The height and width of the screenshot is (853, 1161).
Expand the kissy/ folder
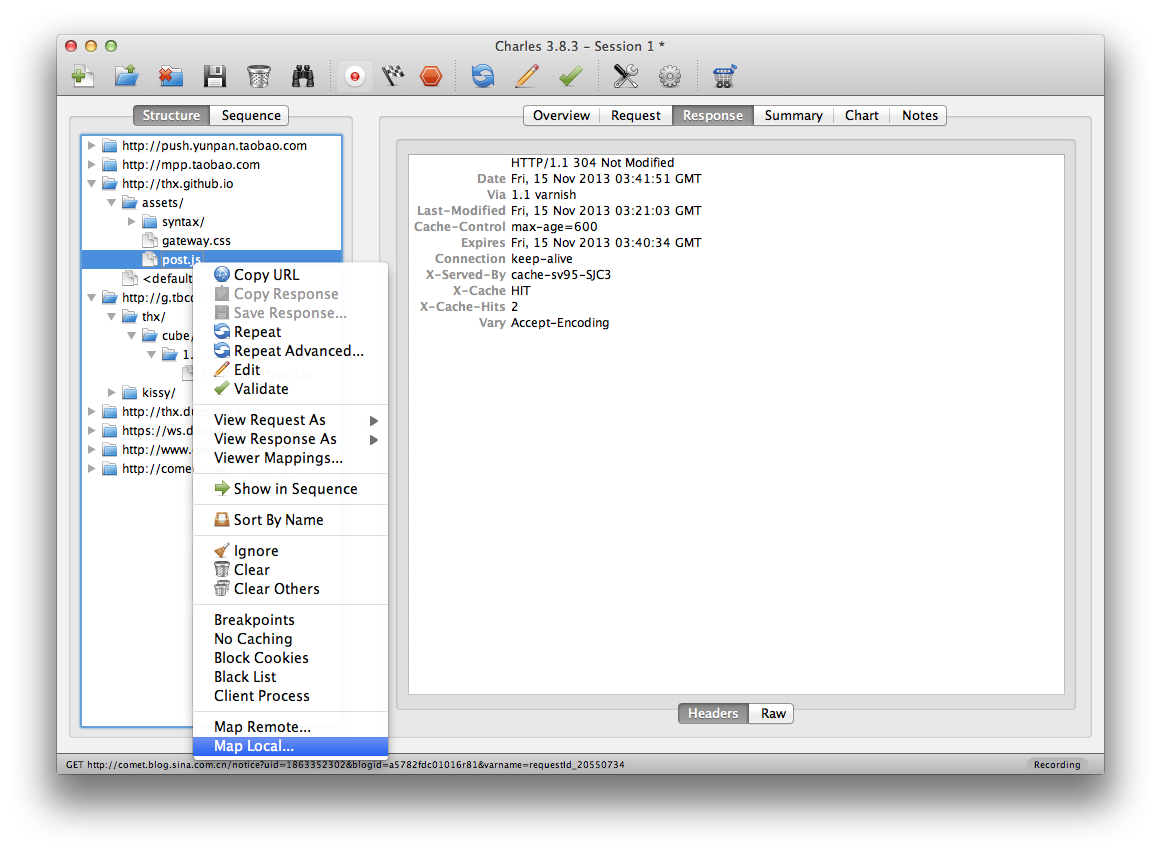pos(111,392)
